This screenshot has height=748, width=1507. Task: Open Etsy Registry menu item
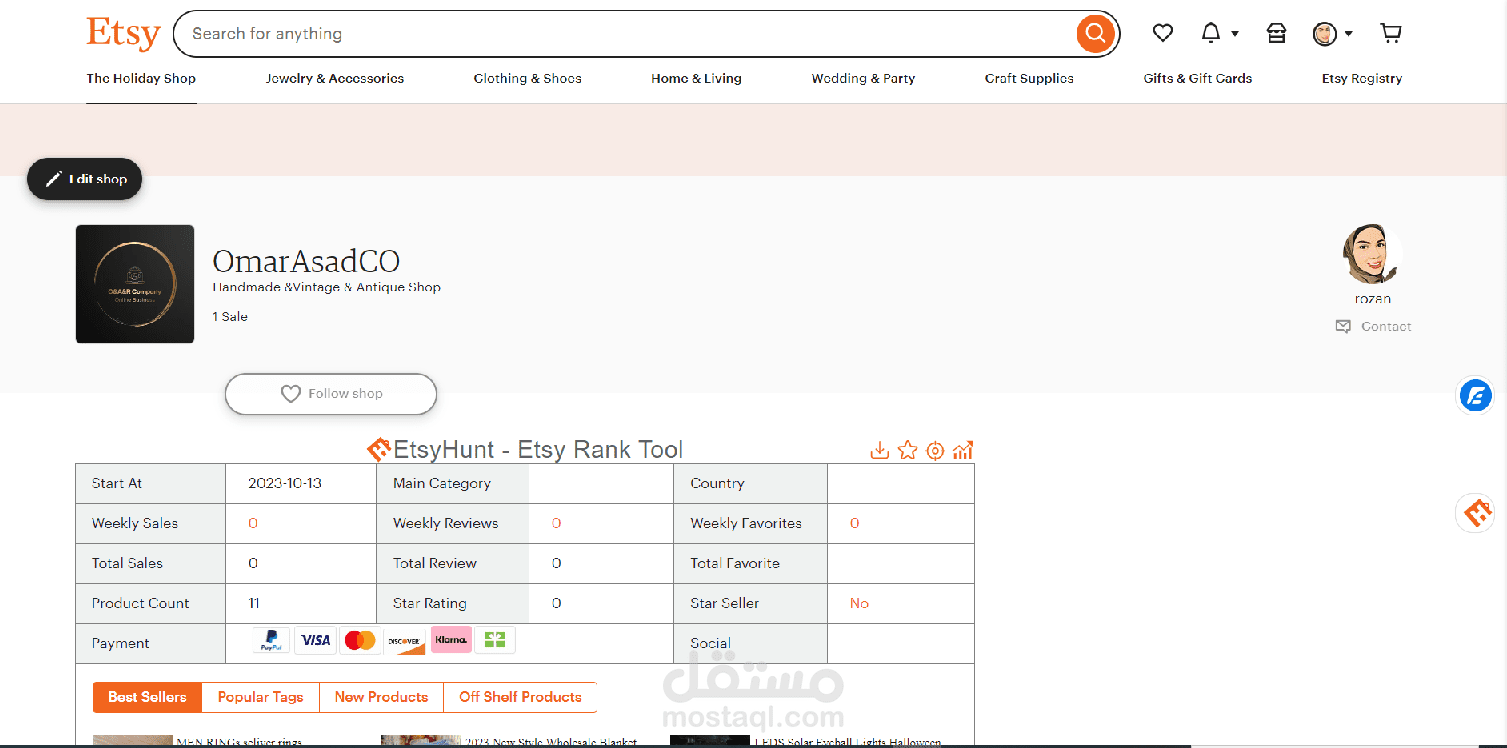tap(1362, 78)
